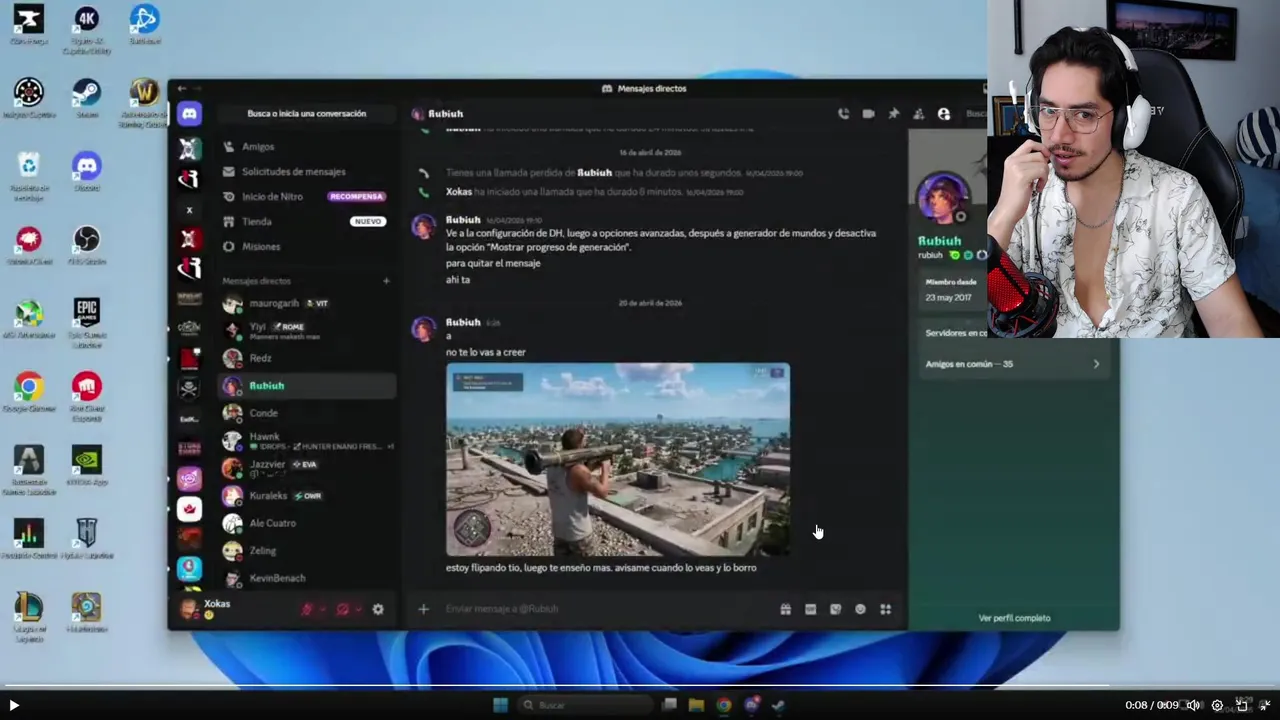Open the Discord desktop shortcut
This screenshot has width=1280, height=720.
[87, 170]
